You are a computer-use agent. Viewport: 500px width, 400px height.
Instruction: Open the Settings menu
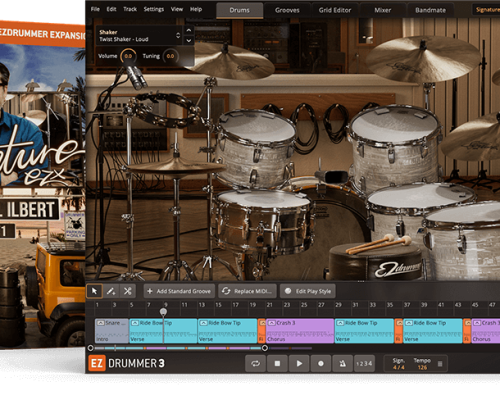pos(154,9)
